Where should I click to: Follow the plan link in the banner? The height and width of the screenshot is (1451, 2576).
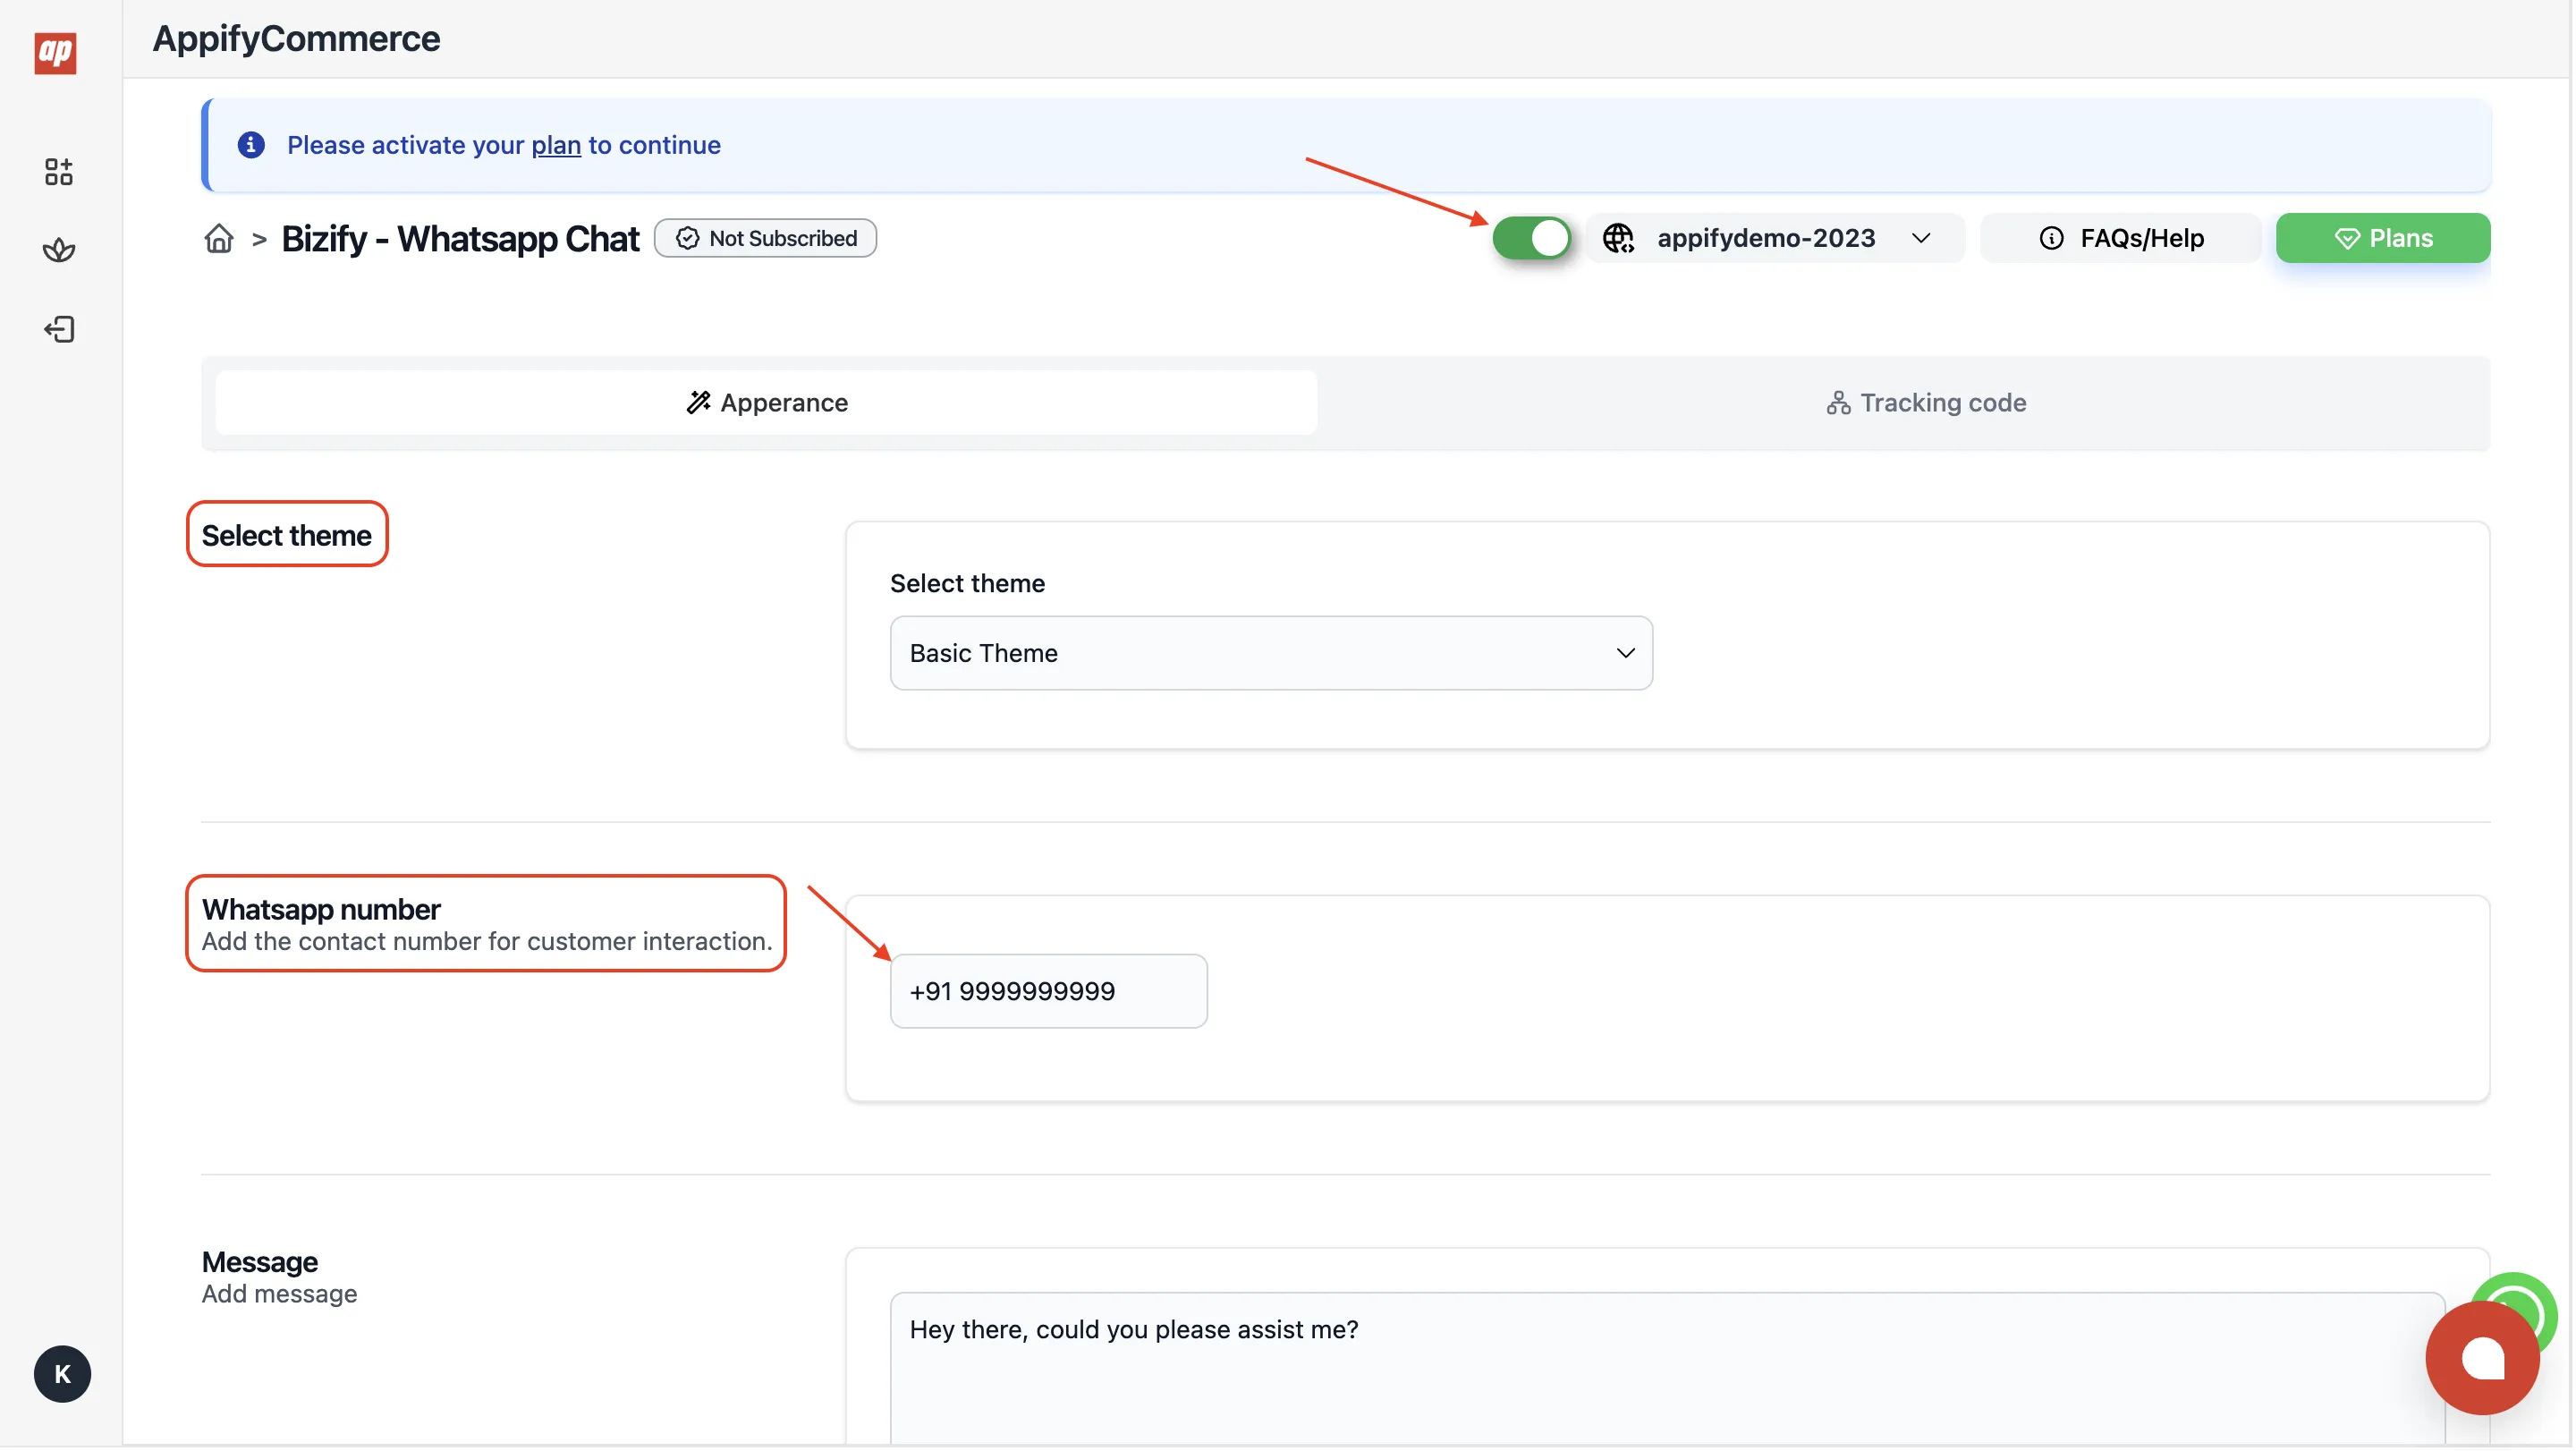tap(556, 145)
